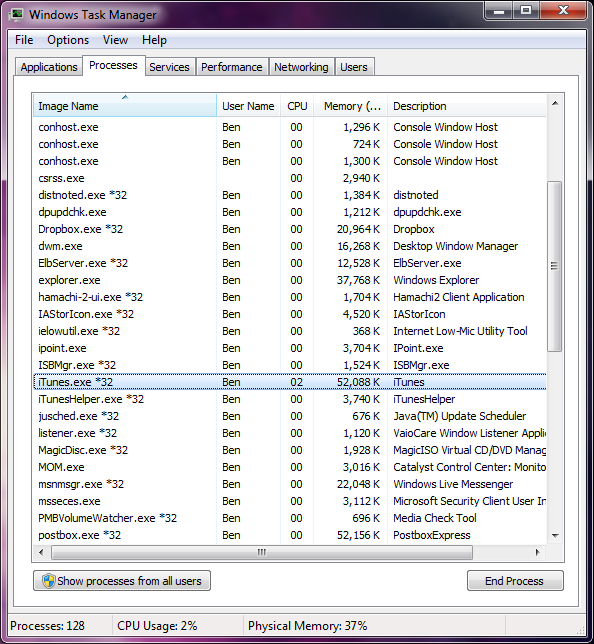Open the Help menu
594x644 pixels.
click(x=154, y=40)
